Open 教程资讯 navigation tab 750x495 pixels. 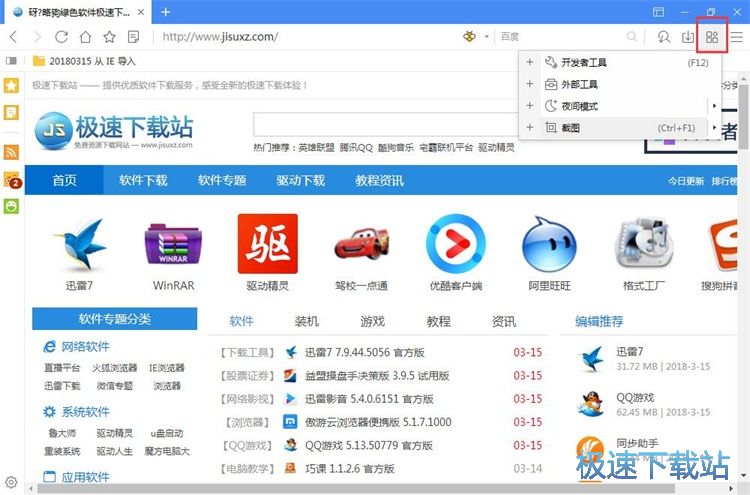379,180
